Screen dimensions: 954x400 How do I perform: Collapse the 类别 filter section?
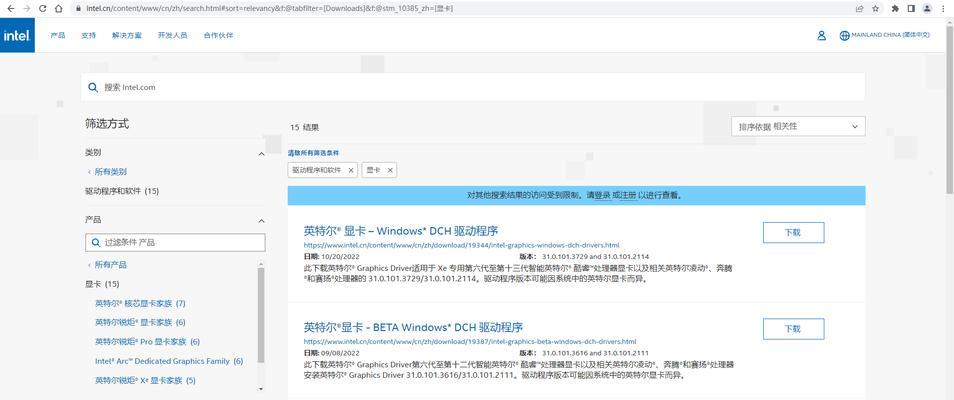click(262, 153)
